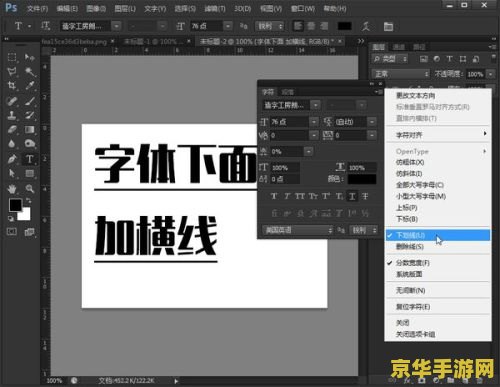Select the Brush tool
The image size is (500, 387).
click(x=29, y=101)
